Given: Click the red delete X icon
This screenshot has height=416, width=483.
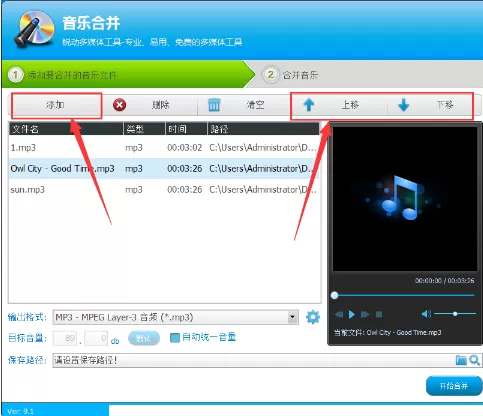Looking at the screenshot, I should tap(119, 105).
